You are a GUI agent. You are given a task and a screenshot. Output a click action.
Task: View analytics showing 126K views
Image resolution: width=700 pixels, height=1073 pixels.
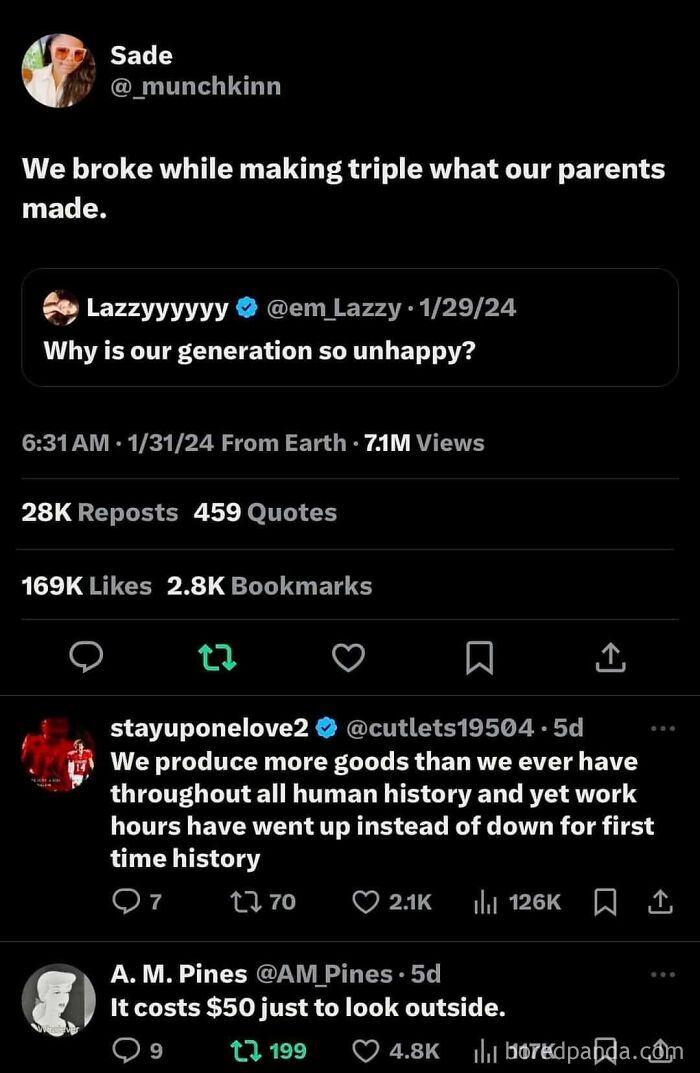485,902
